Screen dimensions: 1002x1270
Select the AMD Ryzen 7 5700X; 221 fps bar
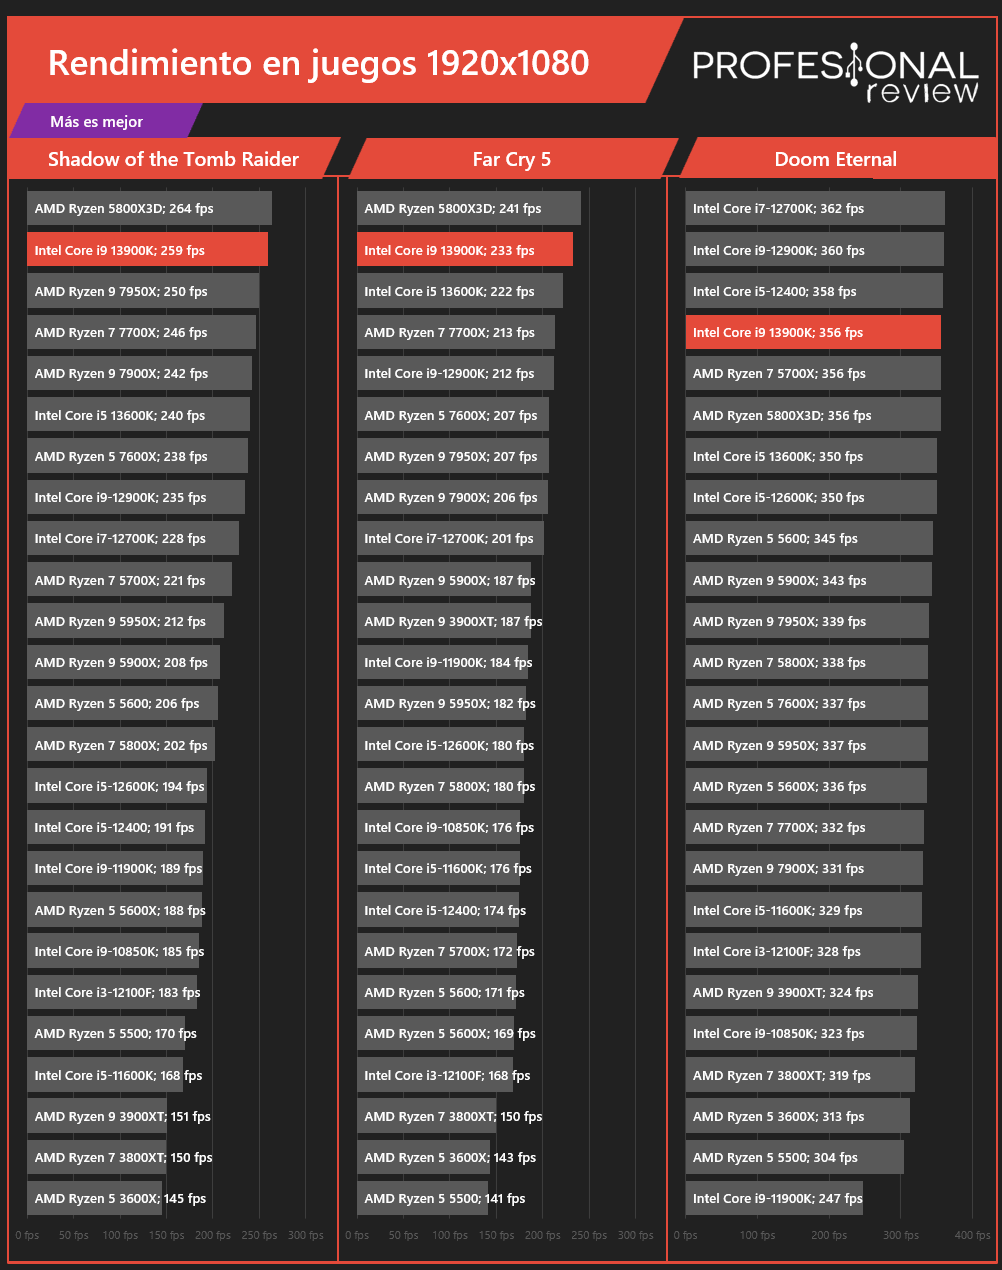[129, 580]
